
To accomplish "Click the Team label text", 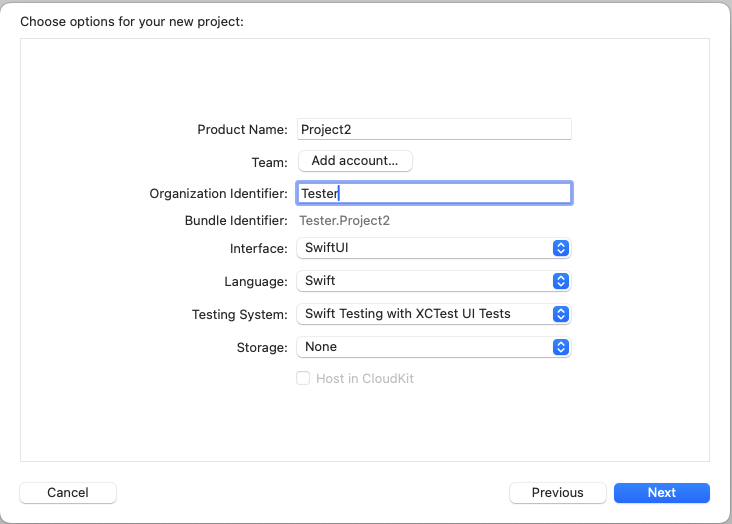I will tap(269, 161).
